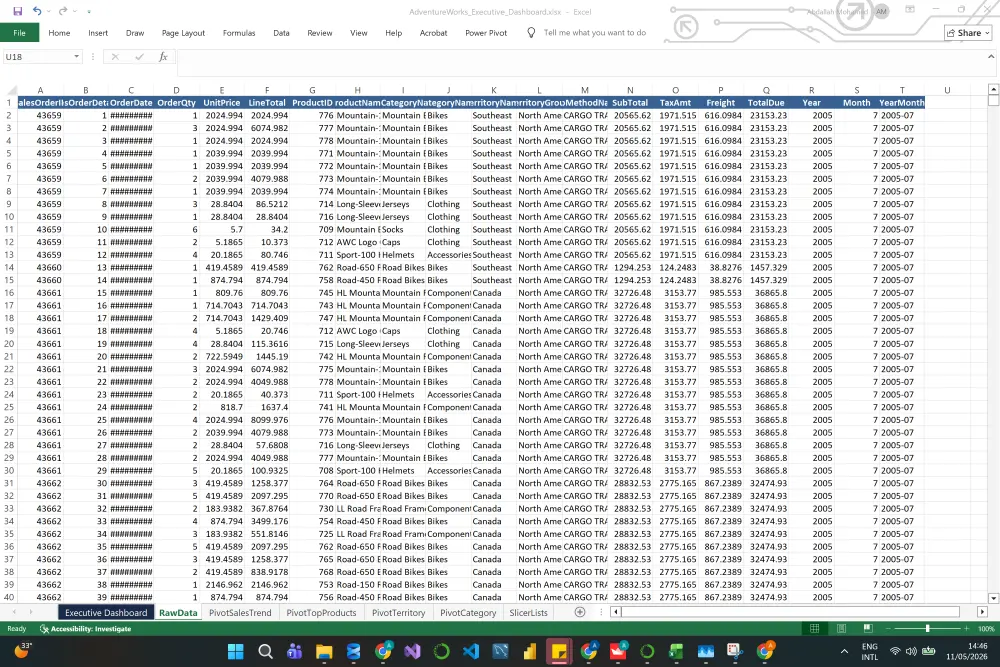This screenshot has height=667, width=1000.
Task: Select column A header
Action: (40, 90)
